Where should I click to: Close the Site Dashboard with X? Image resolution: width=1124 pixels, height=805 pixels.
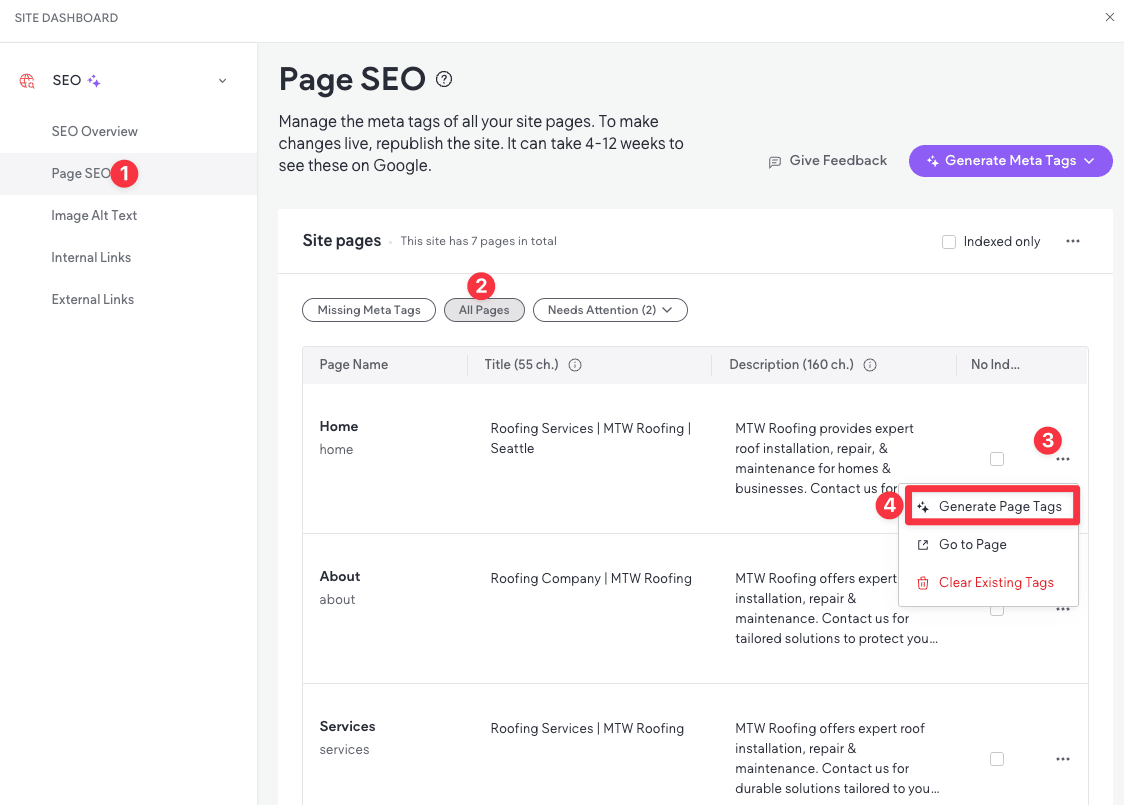coord(1109,17)
